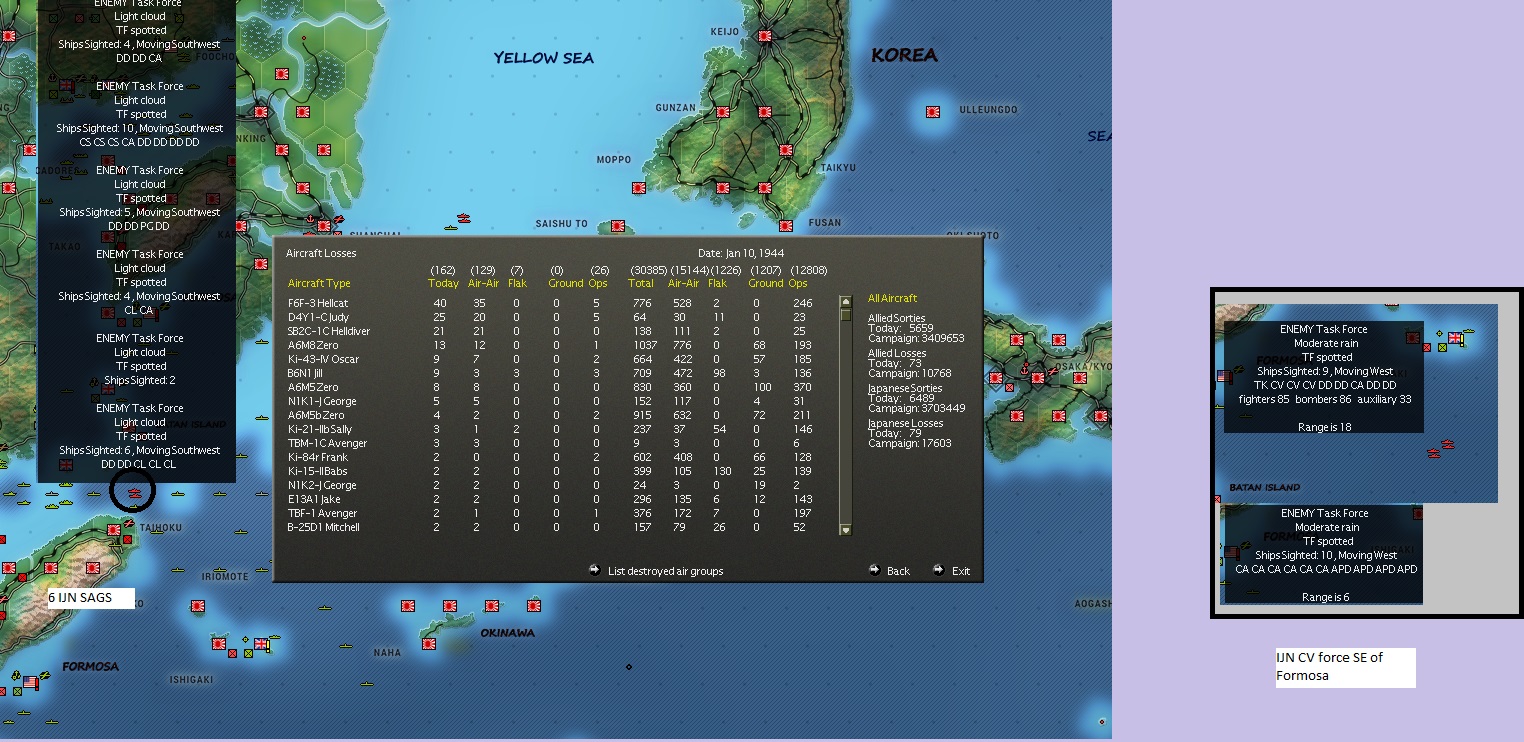Open List destroyed air groups
The image size is (1524, 742).
coord(656,571)
